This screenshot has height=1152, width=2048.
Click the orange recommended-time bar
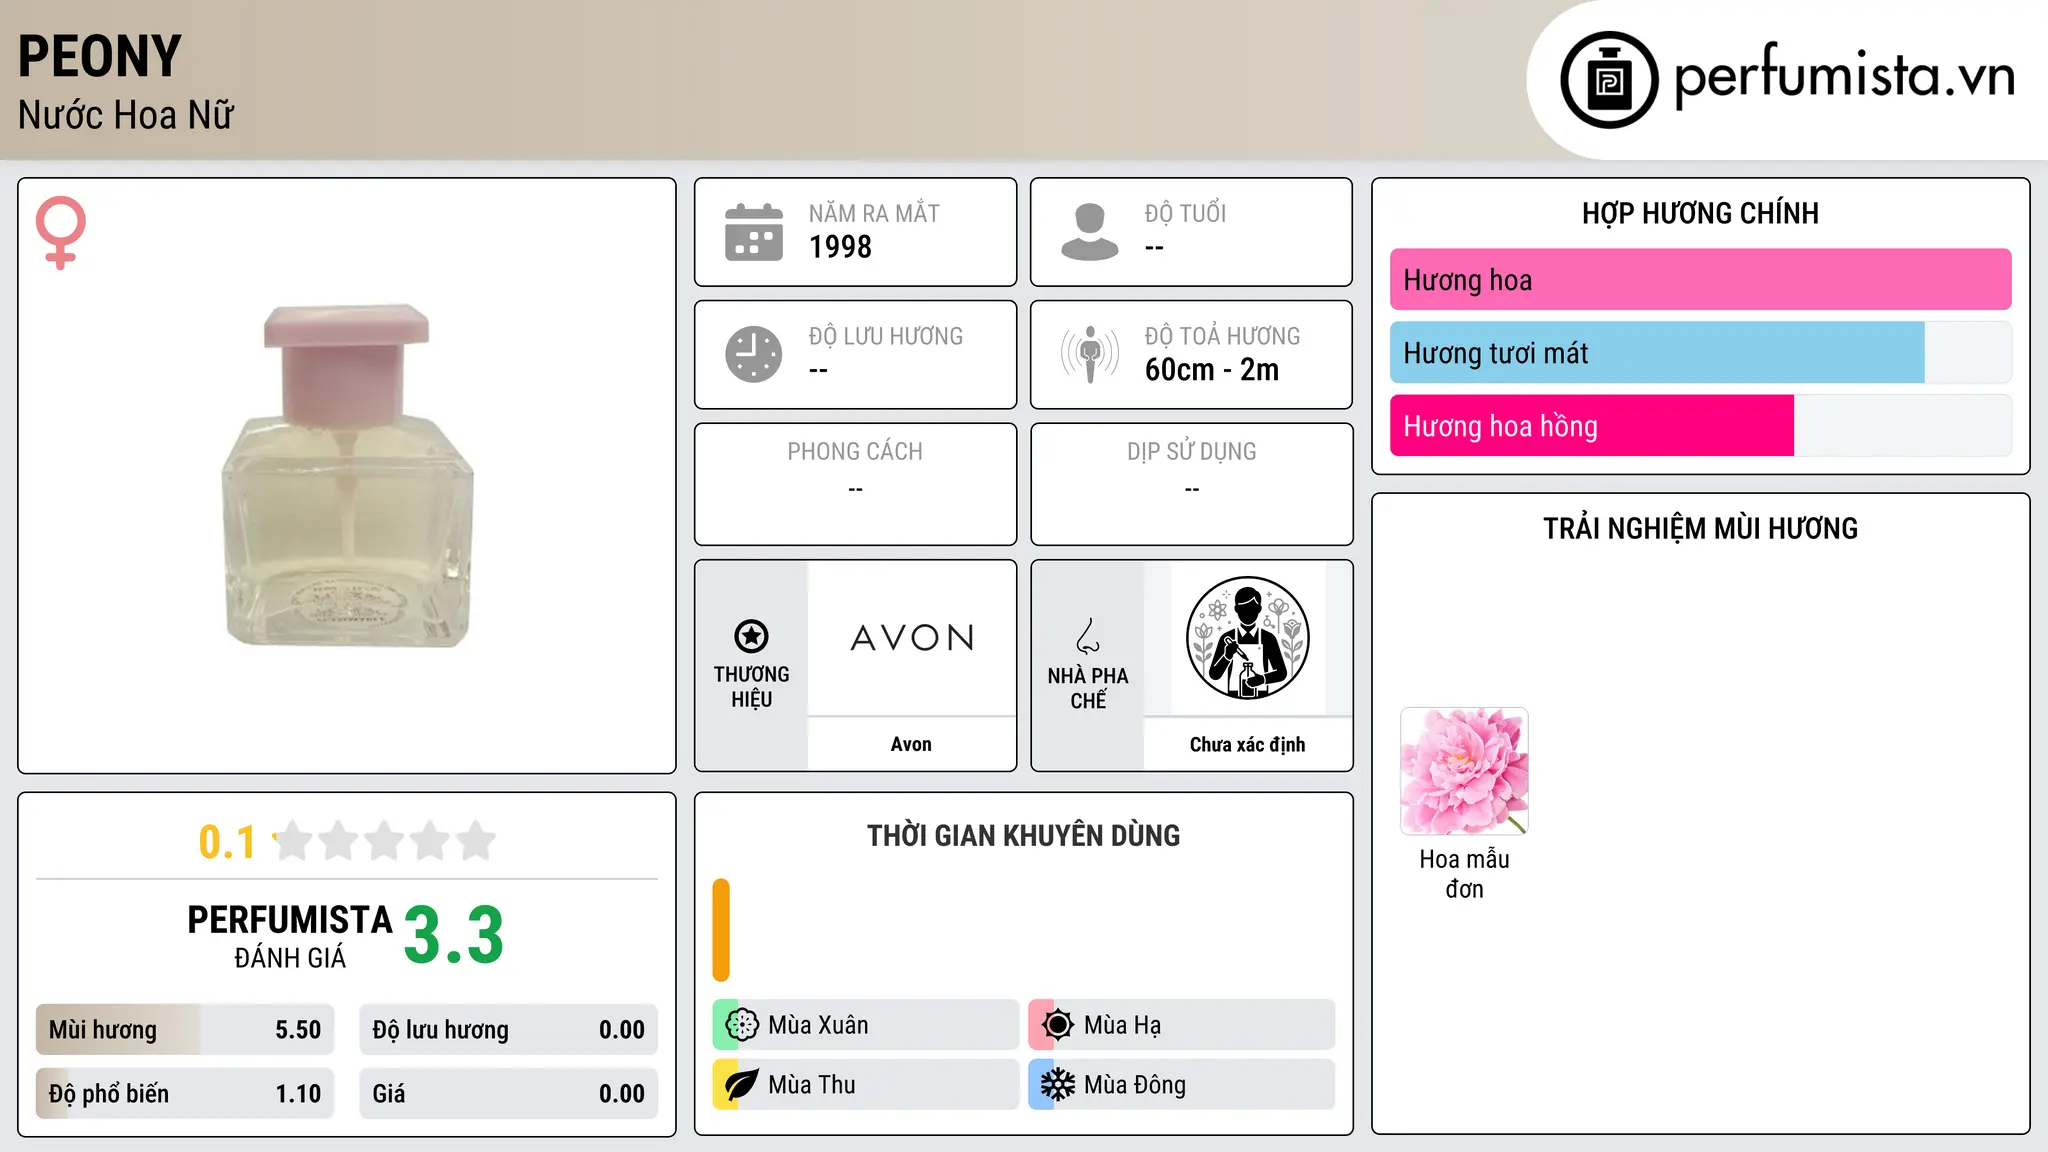point(721,930)
